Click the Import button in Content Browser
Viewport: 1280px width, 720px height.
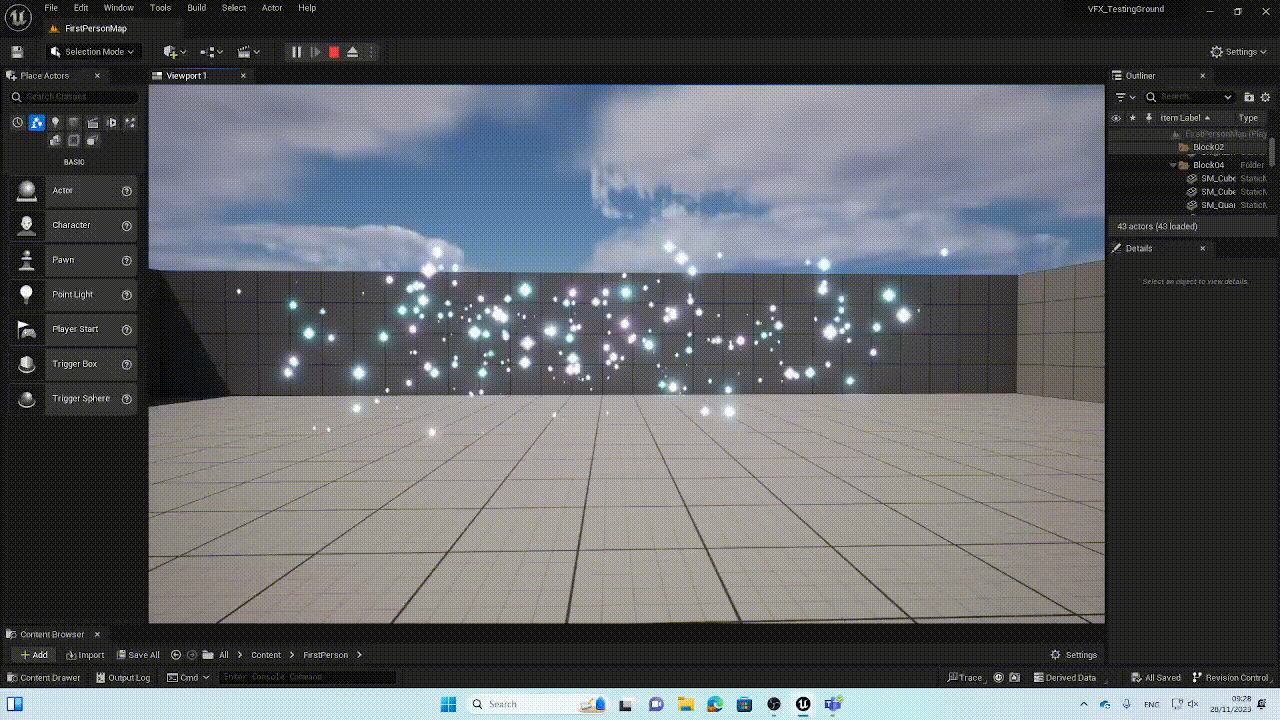(x=85, y=655)
